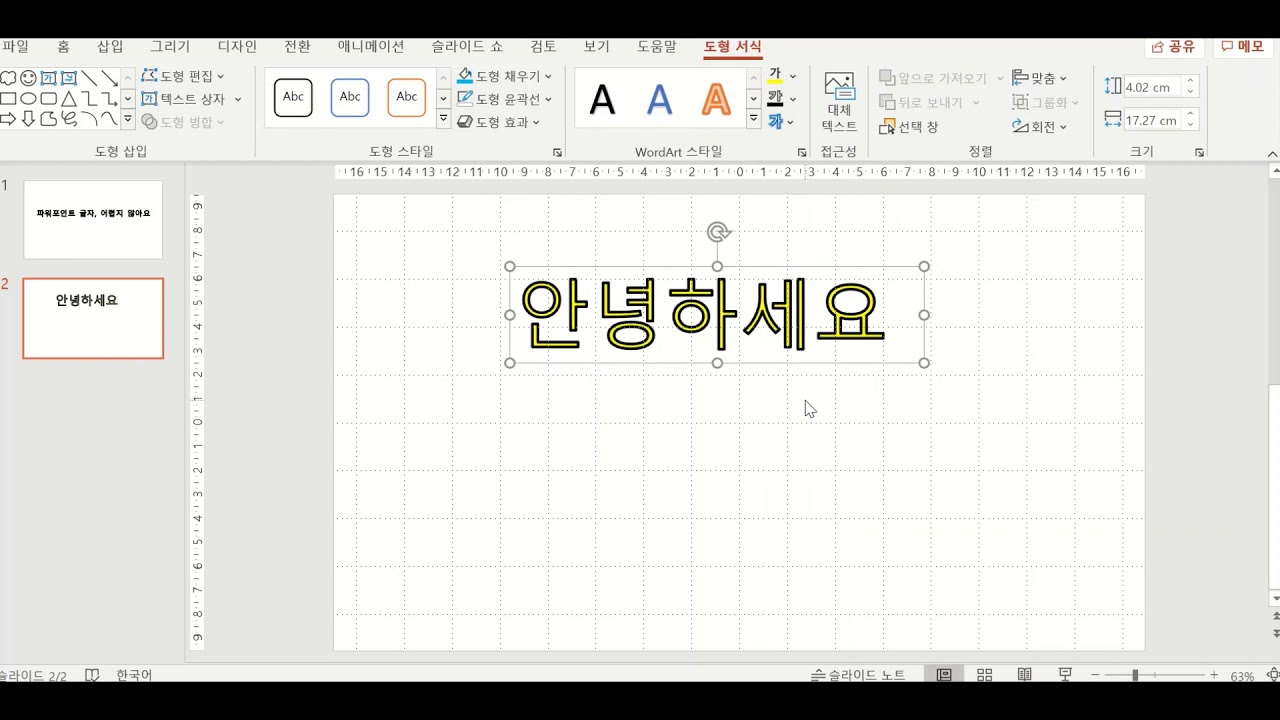
Task: Start slide show from status bar
Action: 1066,675
